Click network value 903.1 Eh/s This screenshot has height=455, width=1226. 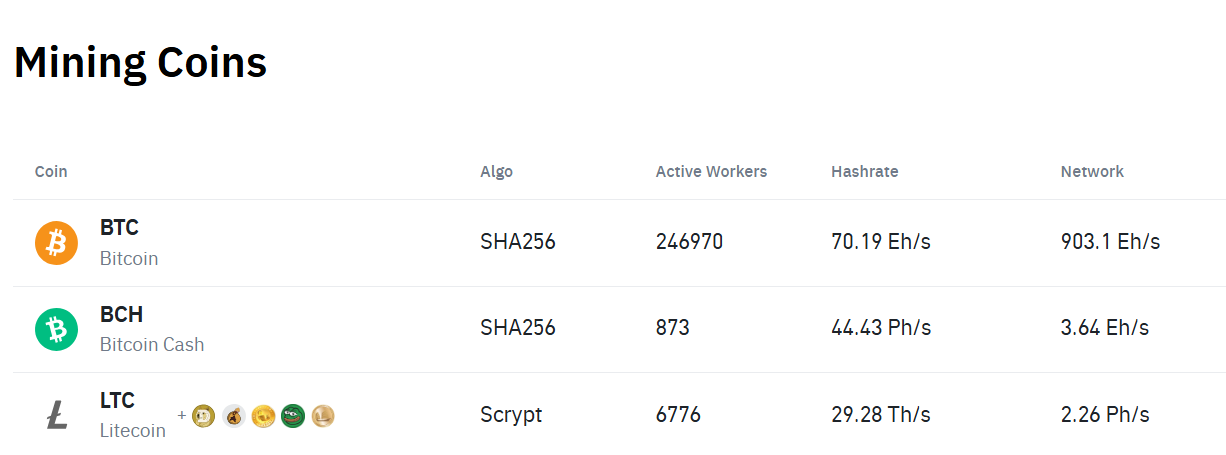pos(1110,242)
